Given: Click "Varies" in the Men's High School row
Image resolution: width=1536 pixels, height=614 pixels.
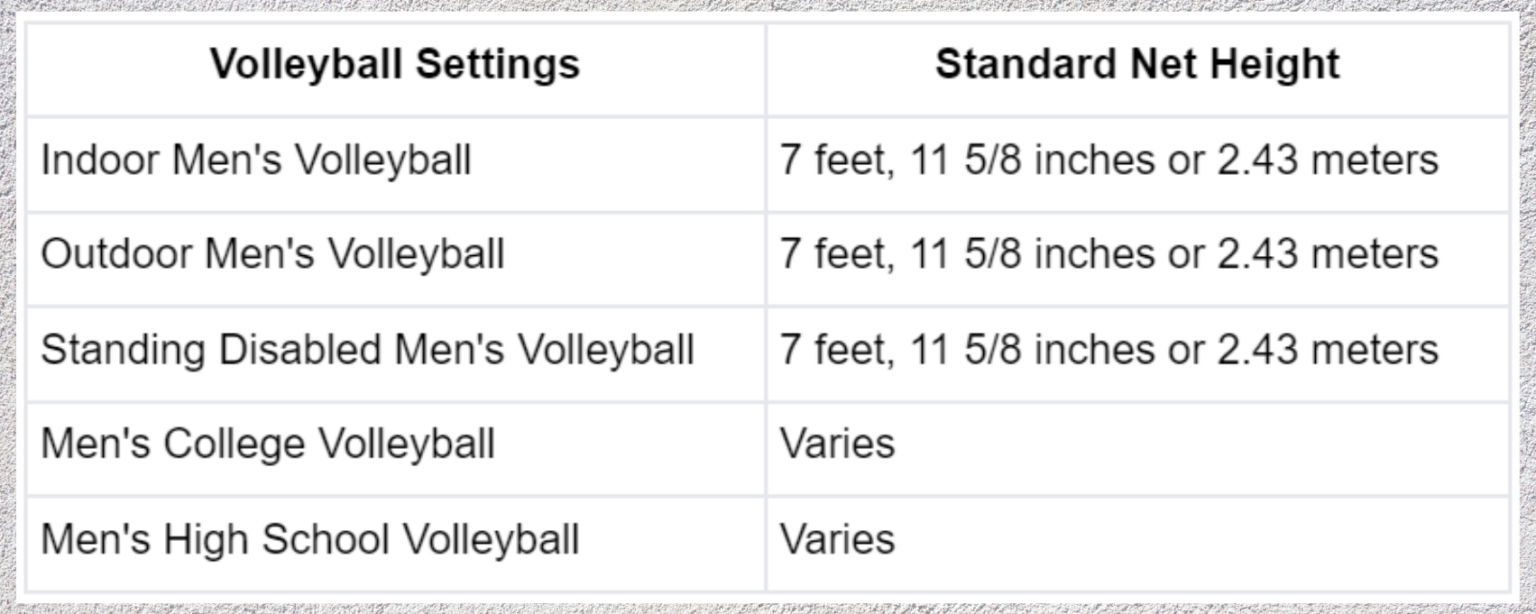Looking at the screenshot, I should 837,539.
